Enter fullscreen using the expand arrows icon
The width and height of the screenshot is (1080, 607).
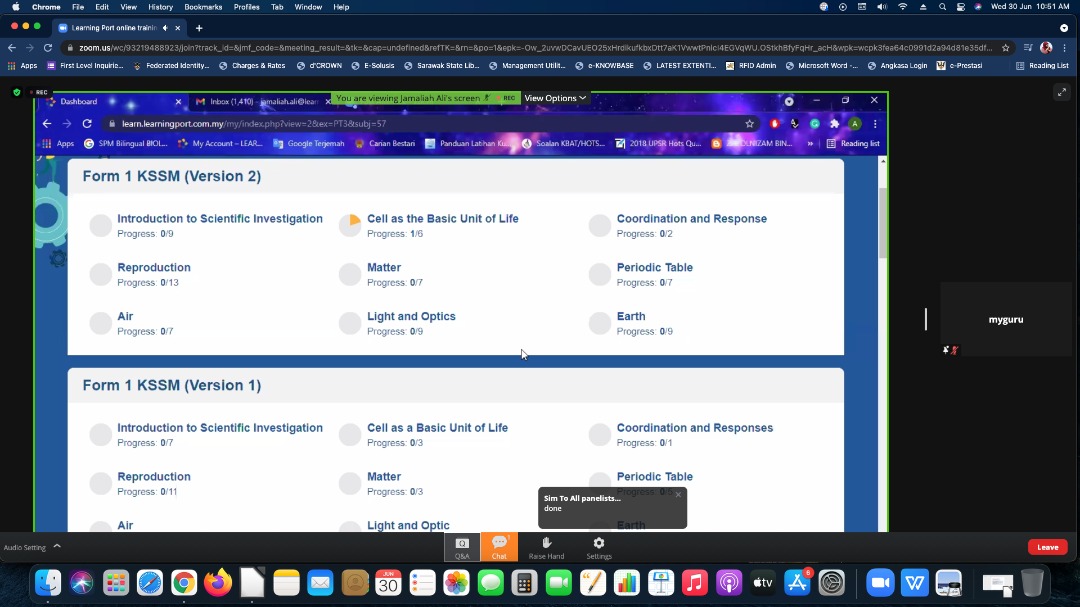(x=1061, y=92)
